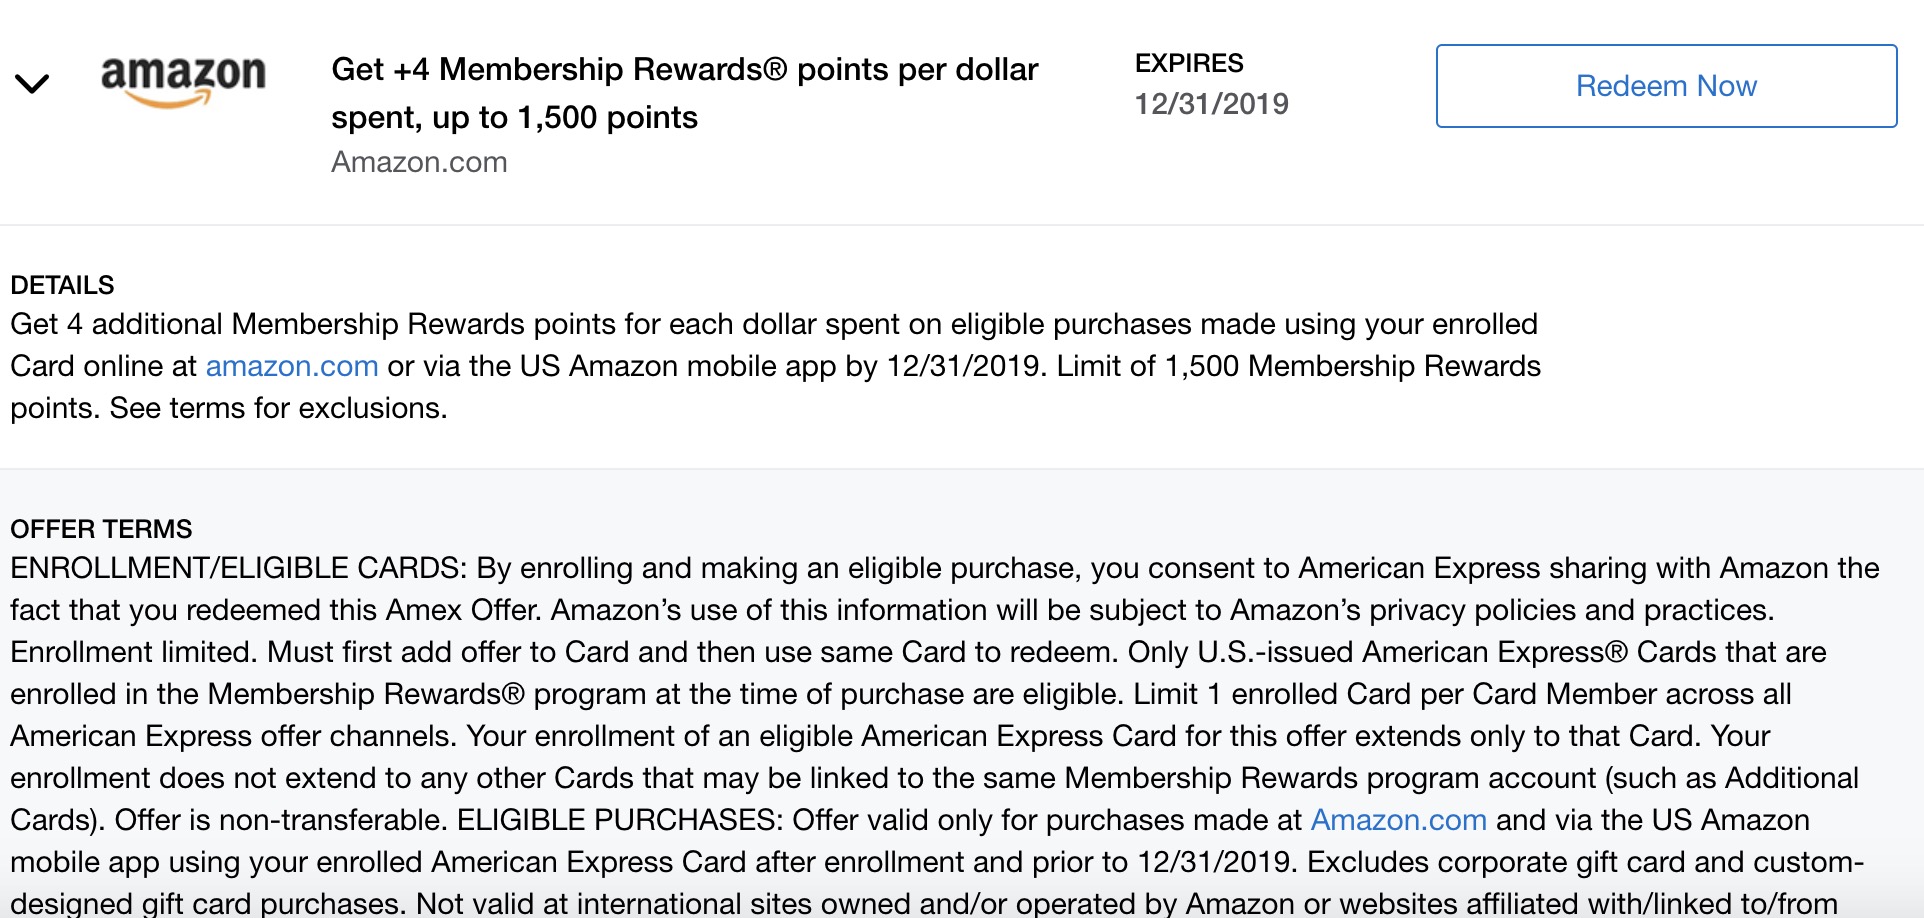Image resolution: width=1924 pixels, height=918 pixels.
Task: Click the 'Enrollment limited.' sentence
Action: (134, 652)
